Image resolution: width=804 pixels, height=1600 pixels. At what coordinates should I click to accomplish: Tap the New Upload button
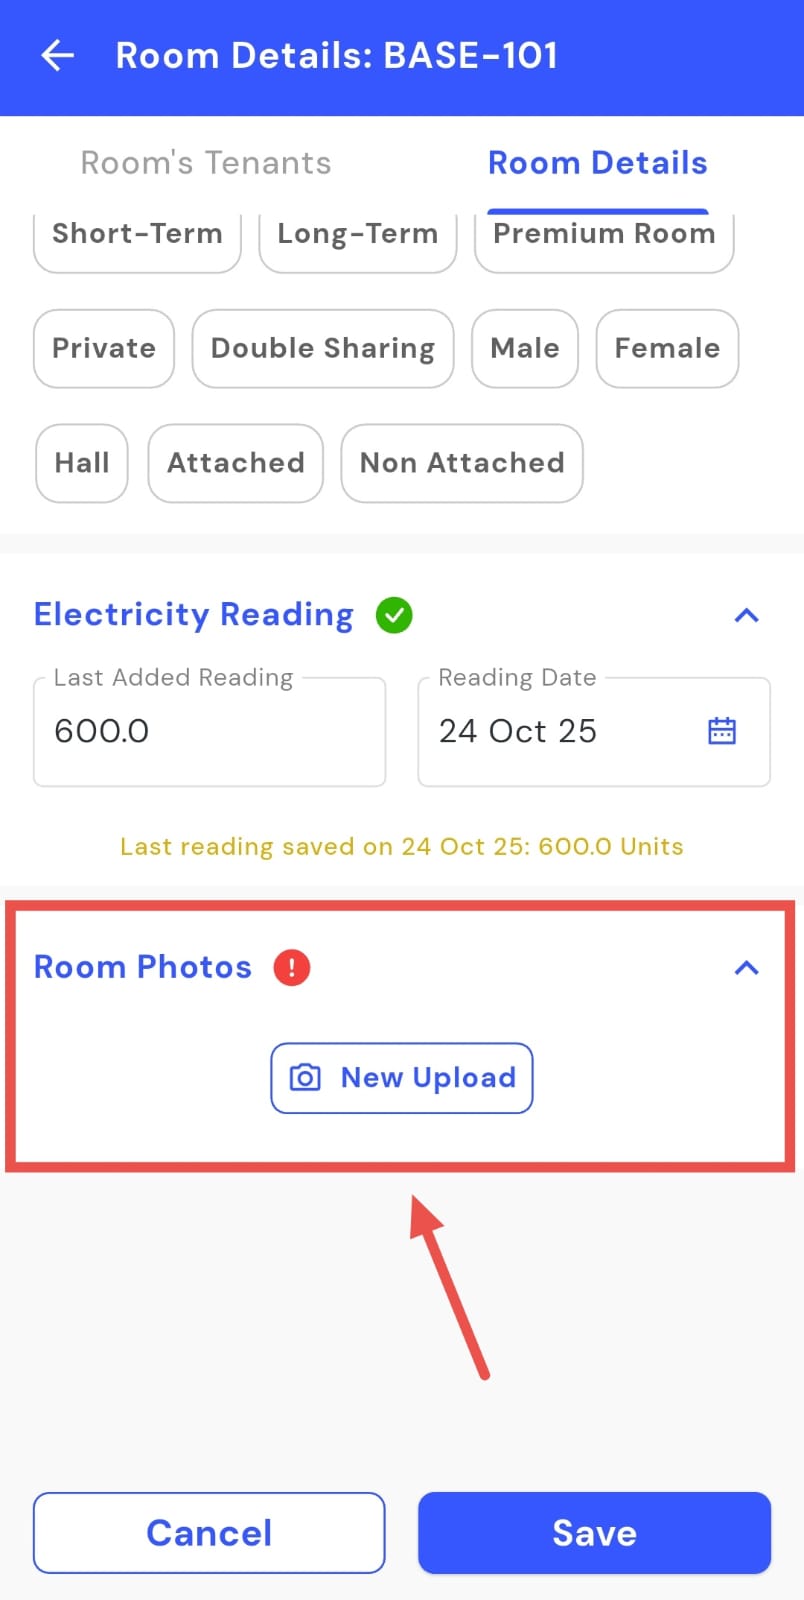click(402, 1078)
